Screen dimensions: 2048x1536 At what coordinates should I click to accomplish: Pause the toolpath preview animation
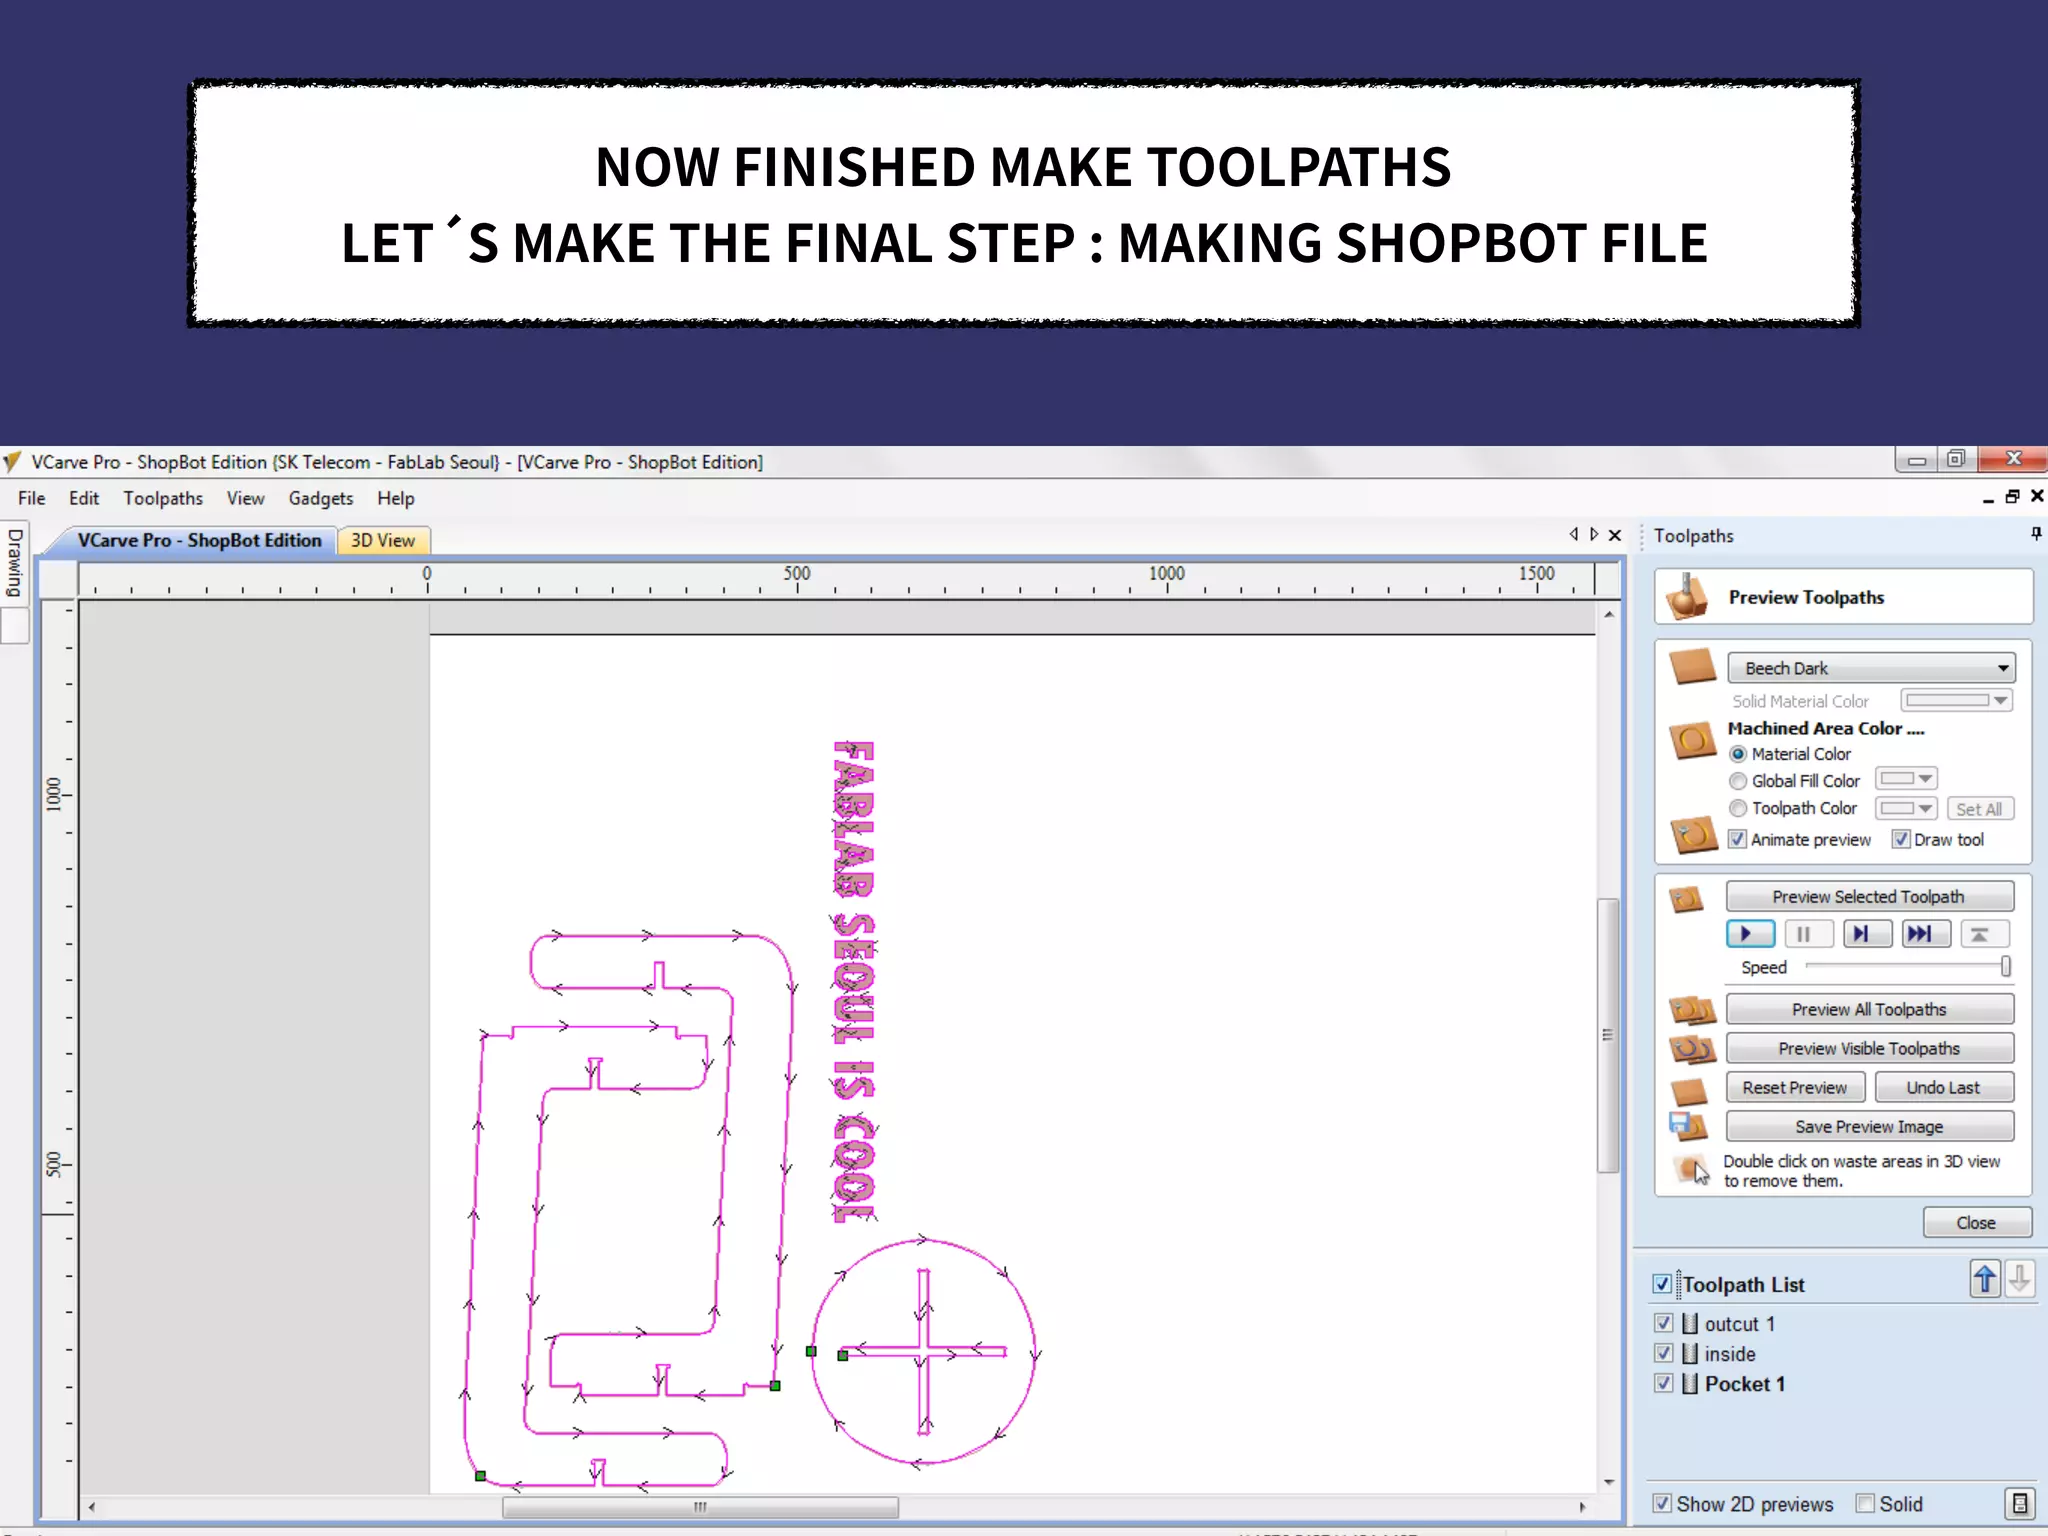point(1807,934)
